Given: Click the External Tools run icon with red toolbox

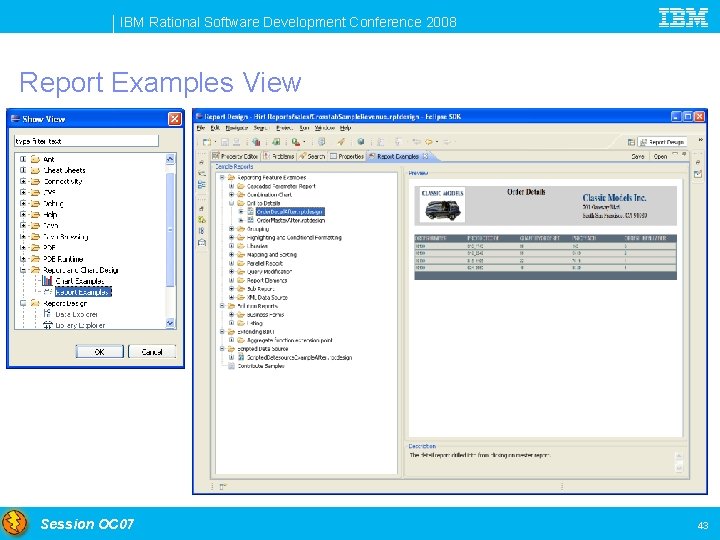Looking at the screenshot, I should [x=295, y=142].
